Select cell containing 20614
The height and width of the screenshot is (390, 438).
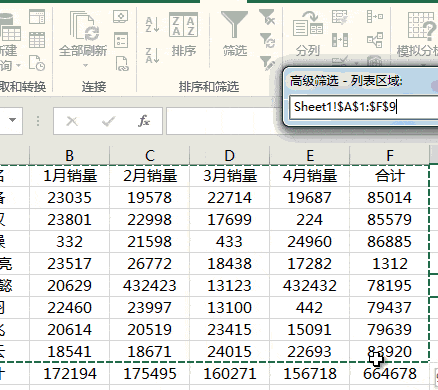coord(69,330)
